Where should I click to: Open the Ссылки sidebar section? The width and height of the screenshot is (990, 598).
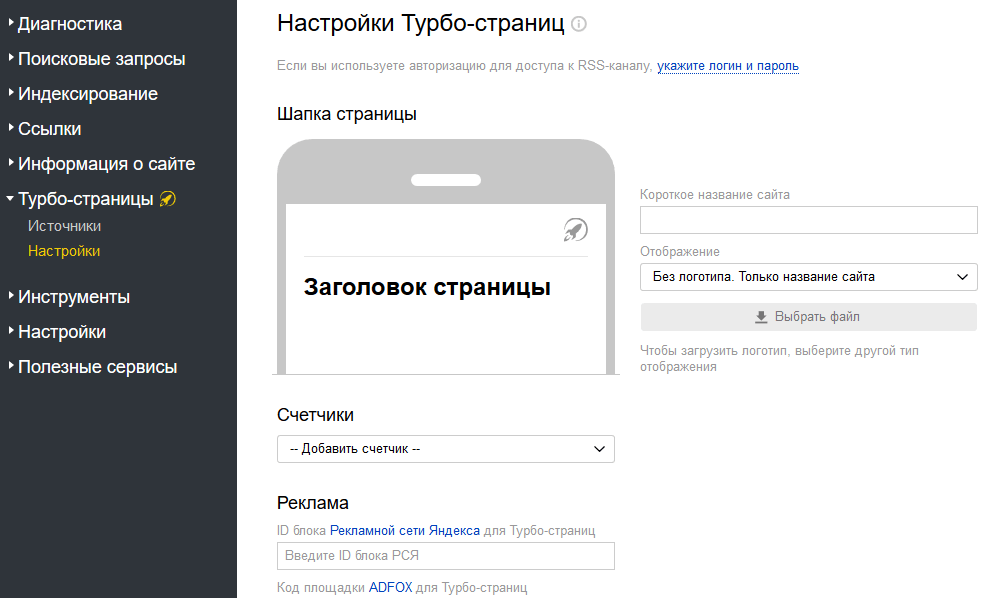tap(49, 129)
